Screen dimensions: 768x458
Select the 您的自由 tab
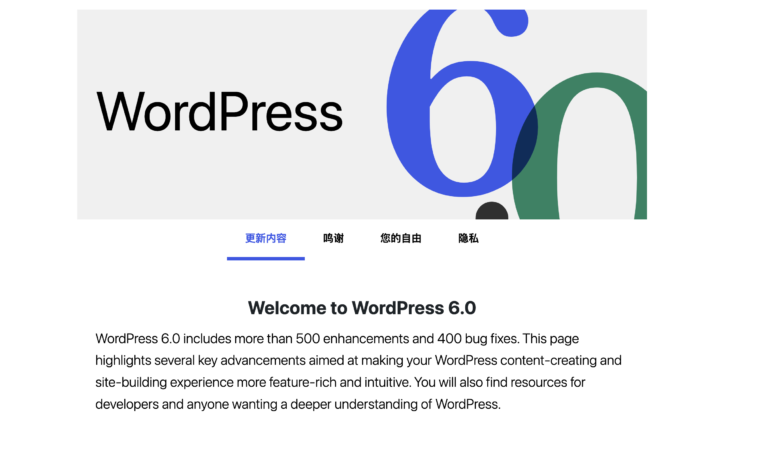coord(401,239)
